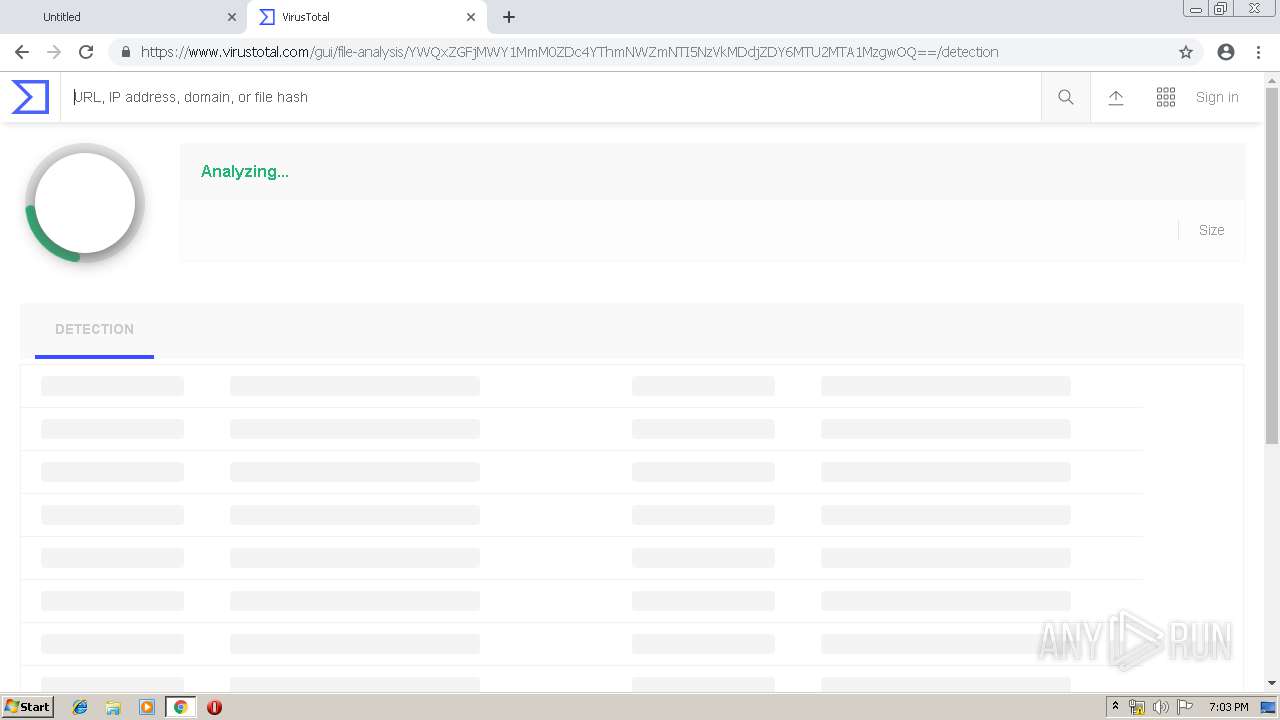Open the taskbar media player icon
The height and width of the screenshot is (720, 1280).
click(x=147, y=707)
